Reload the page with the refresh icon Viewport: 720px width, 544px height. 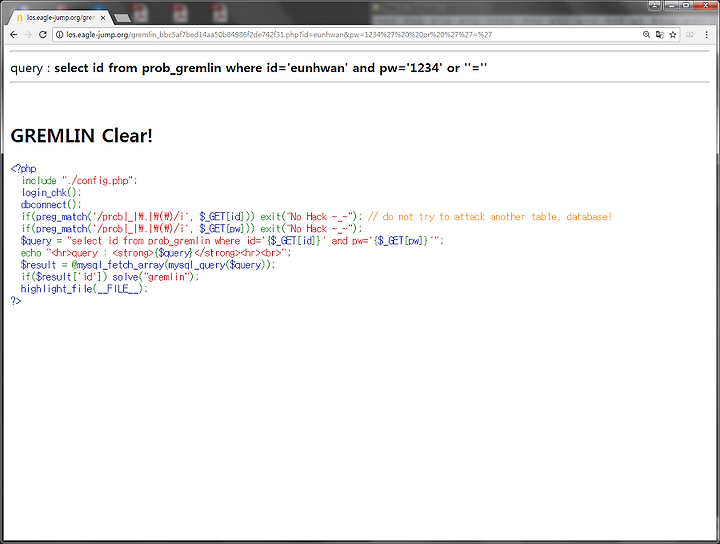coord(43,34)
